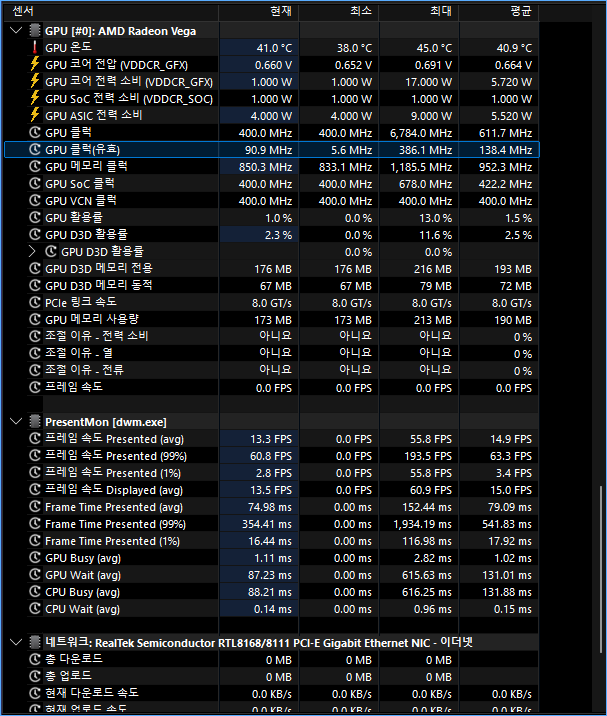Screen dimensions: 607x716
Task: Click the clock icon beside GPU 활용률
Action: 35,217
